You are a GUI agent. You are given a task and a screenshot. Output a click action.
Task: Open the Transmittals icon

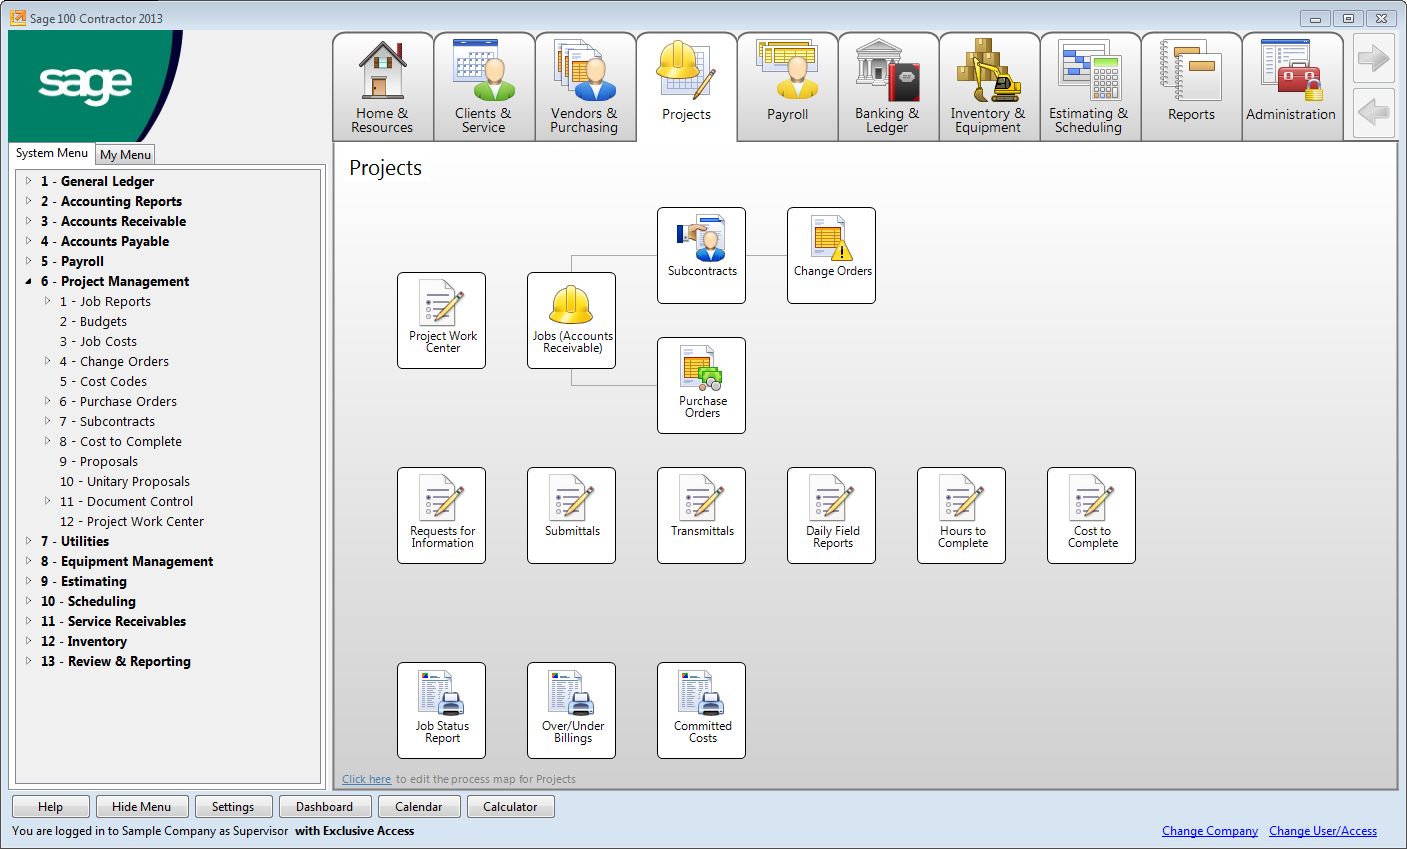[702, 515]
